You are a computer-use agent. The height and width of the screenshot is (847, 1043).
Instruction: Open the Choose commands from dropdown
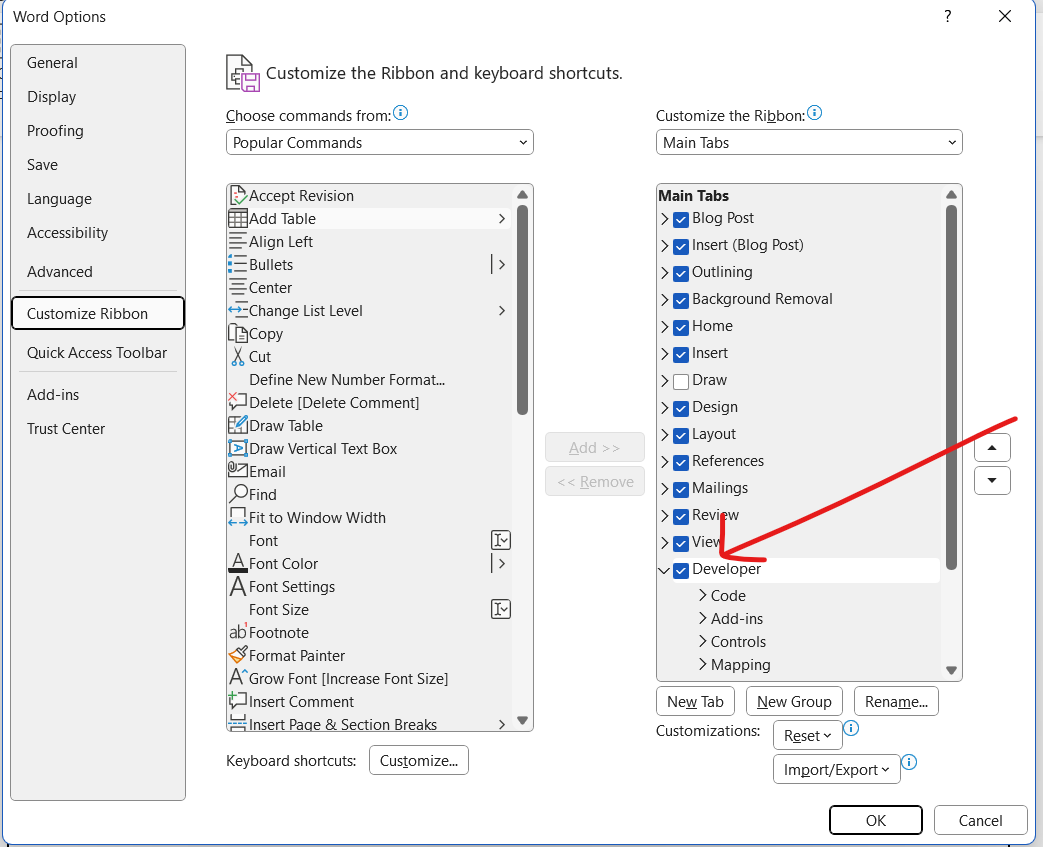[380, 143]
